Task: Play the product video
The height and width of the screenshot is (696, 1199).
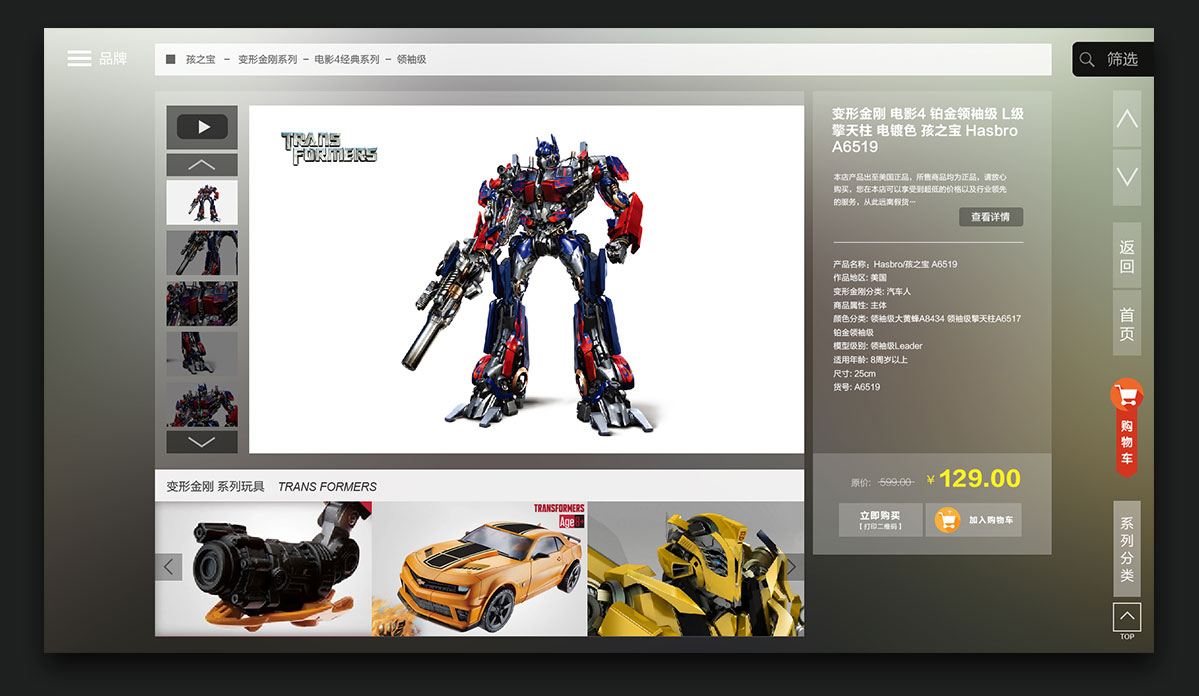Action: [x=202, y=127]
